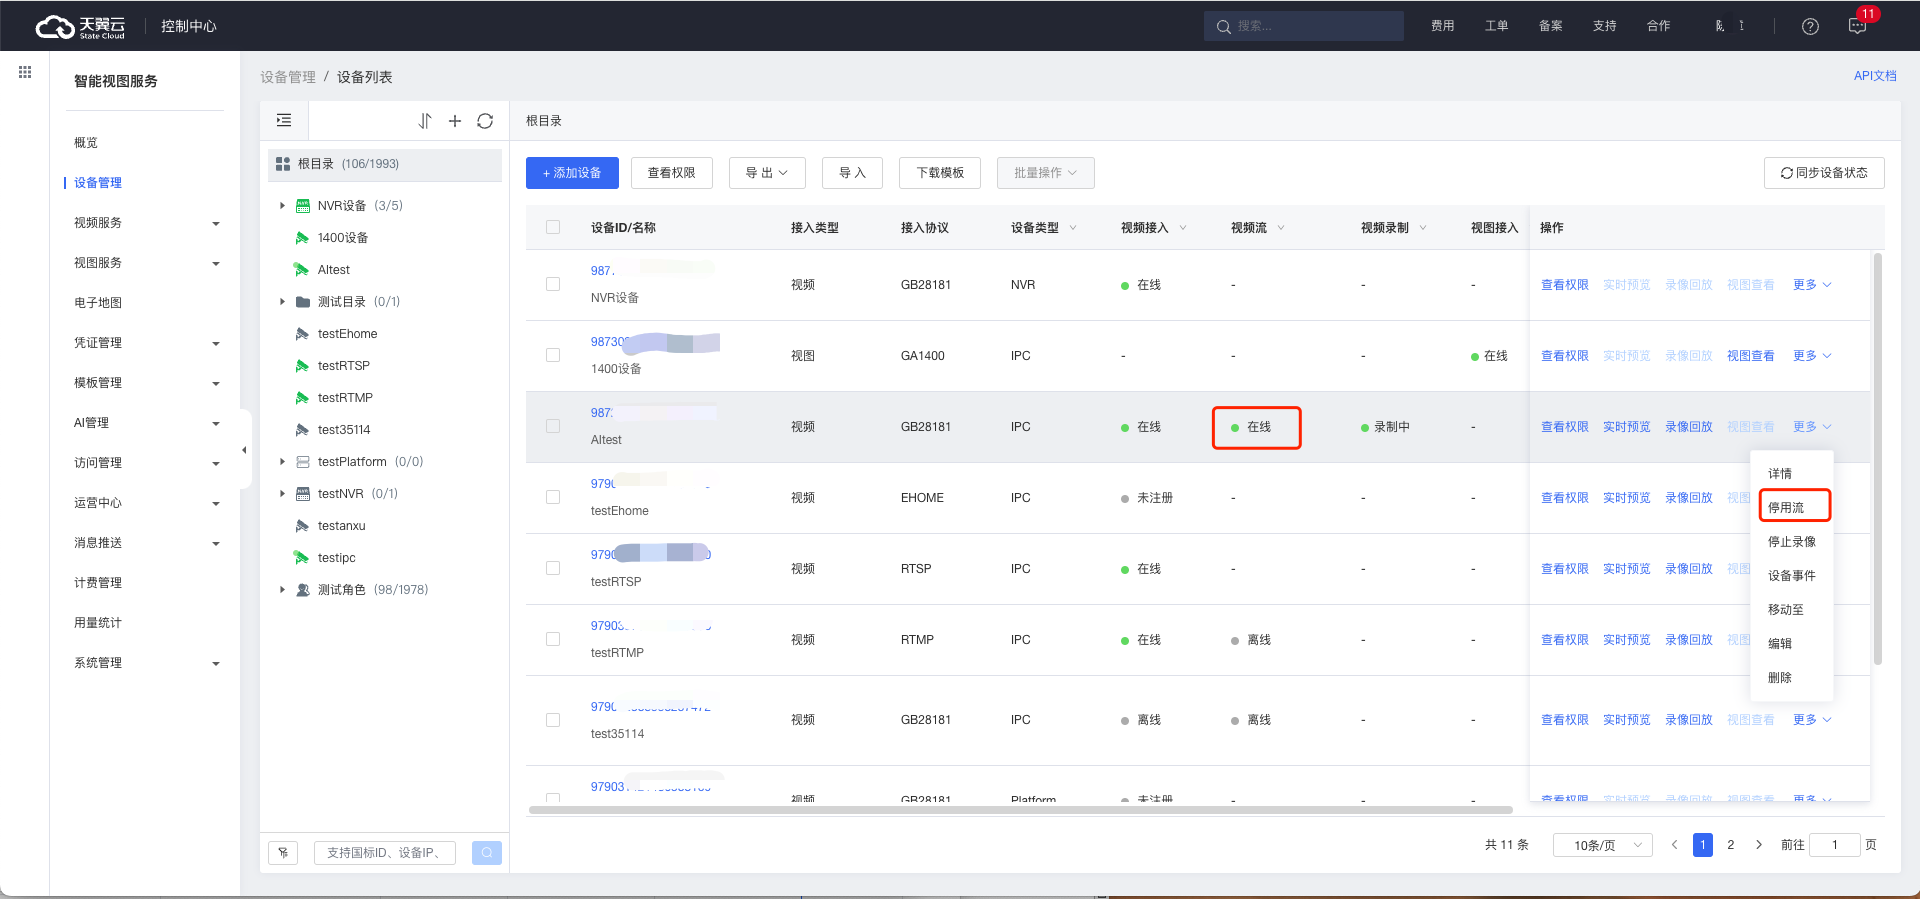Select the 1400设备 camera icon
1920x899 pixels.
pos(302,238)
